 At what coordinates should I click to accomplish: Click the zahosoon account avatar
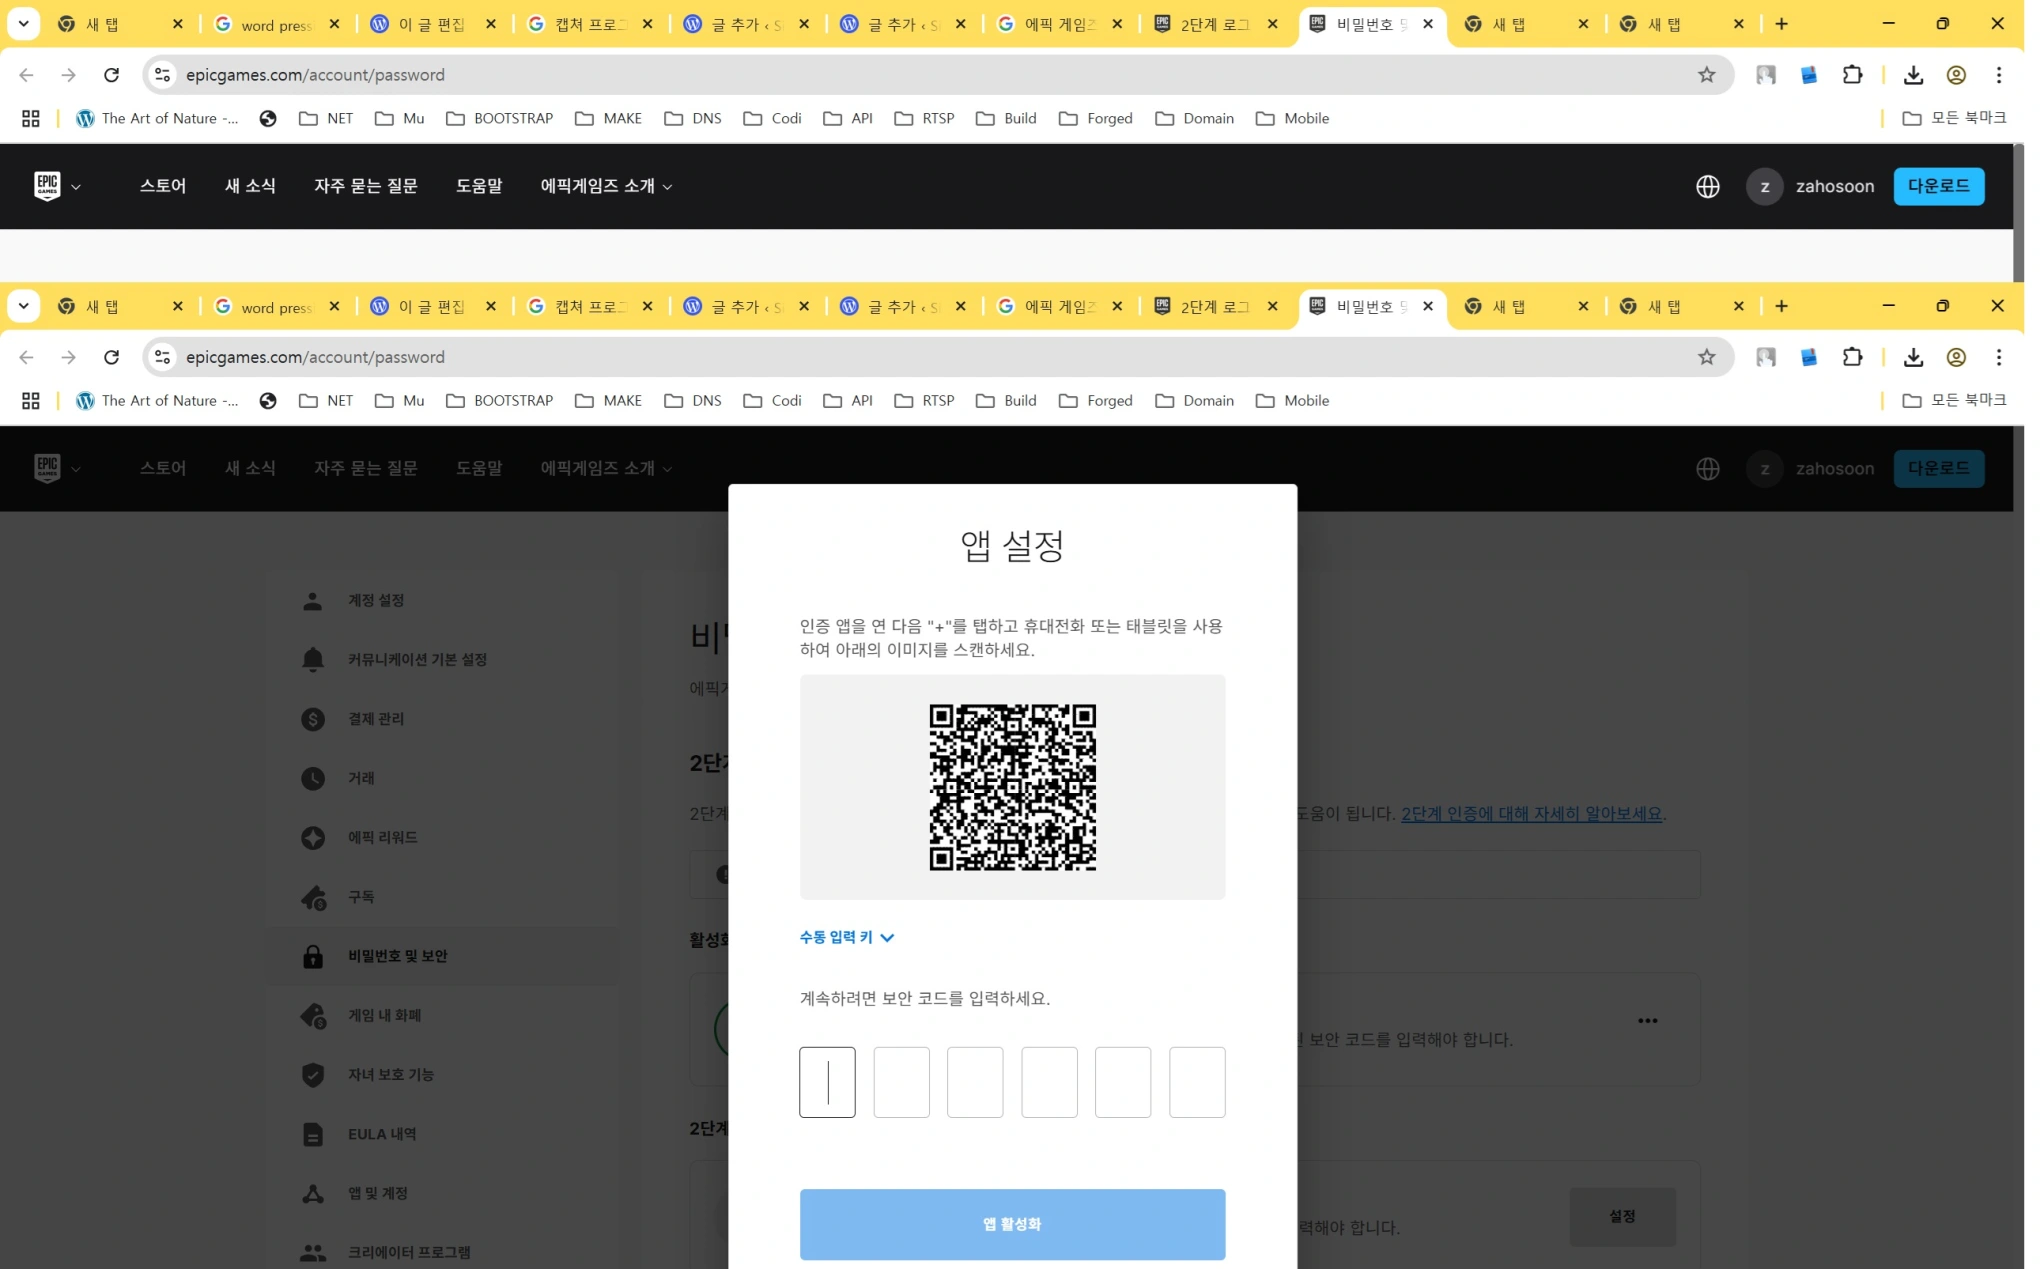(x=1765, y=468)
